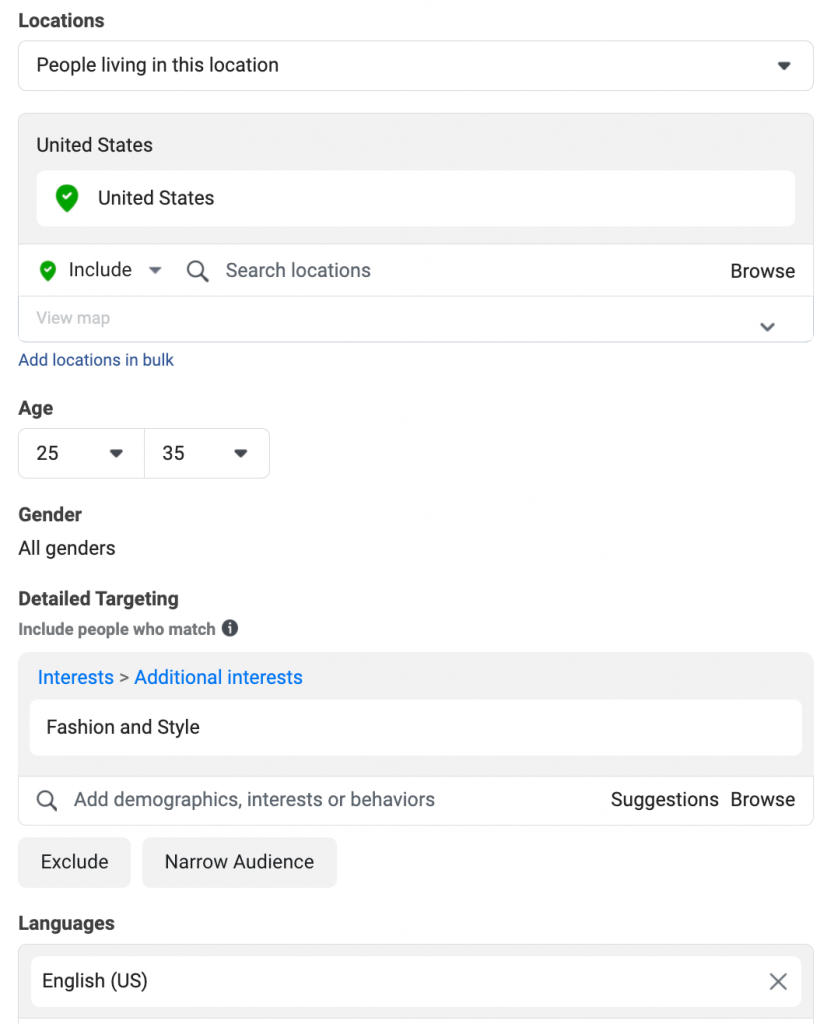Click the info icon next to Include people who match
The image size is (834, 1024).
pyautogui.click(x=230, y=628)
